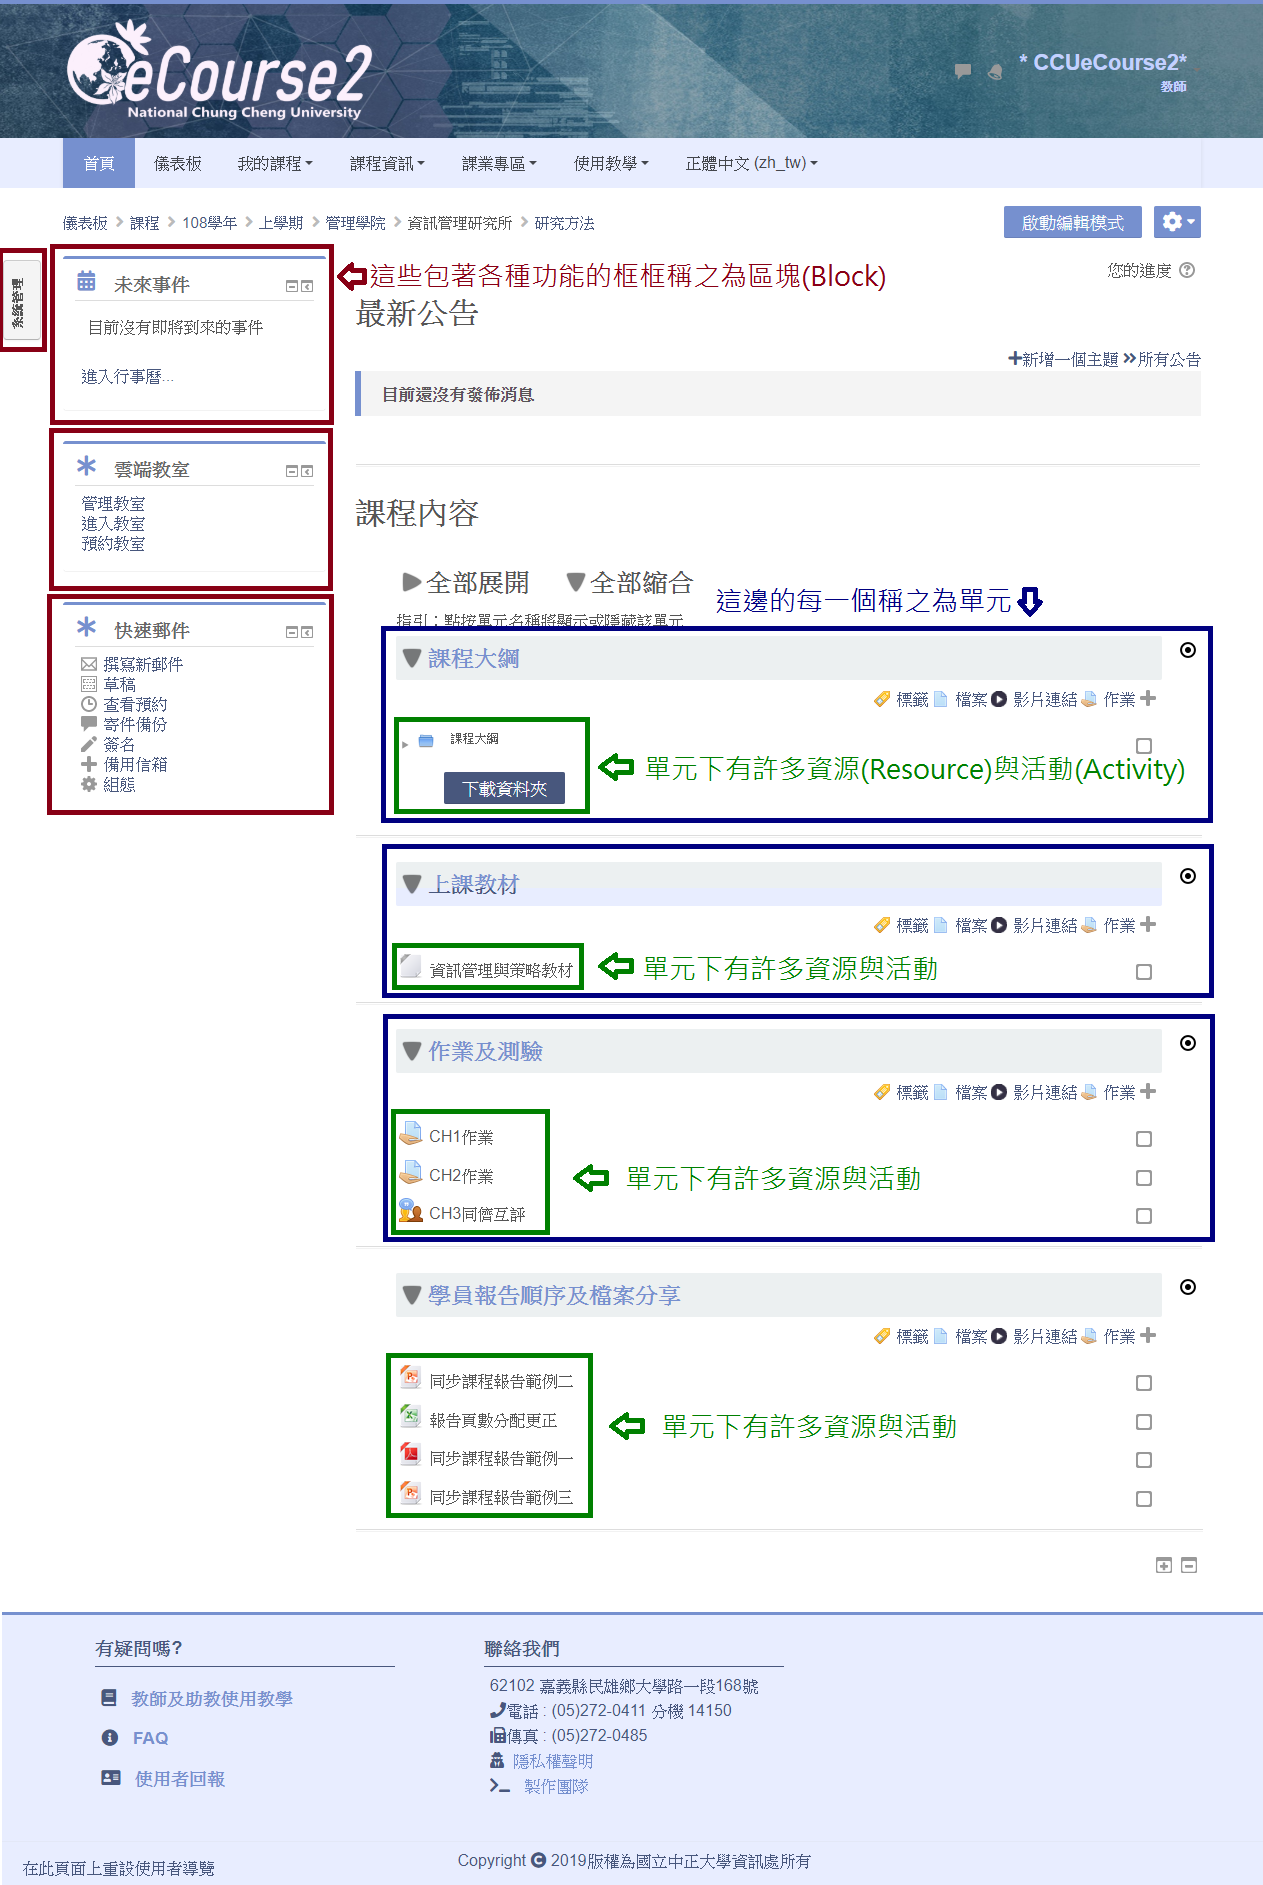Tick the completion box for 同步課程報告範例二

[1144, 1383]
